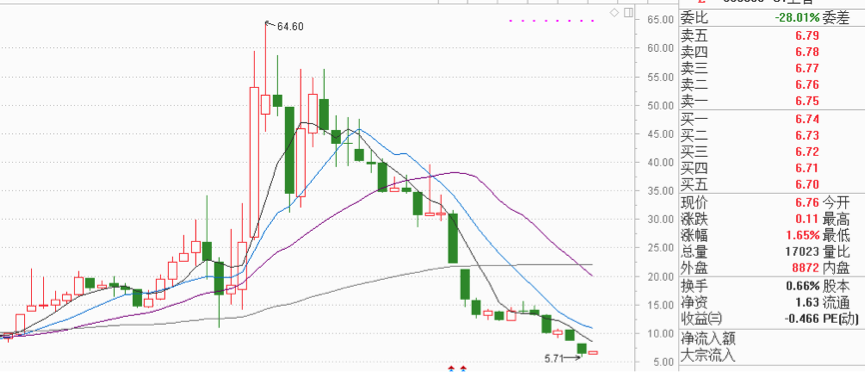Select the 5.71 low price label
The height and width of the screenshot is (372, 866).
553,359
